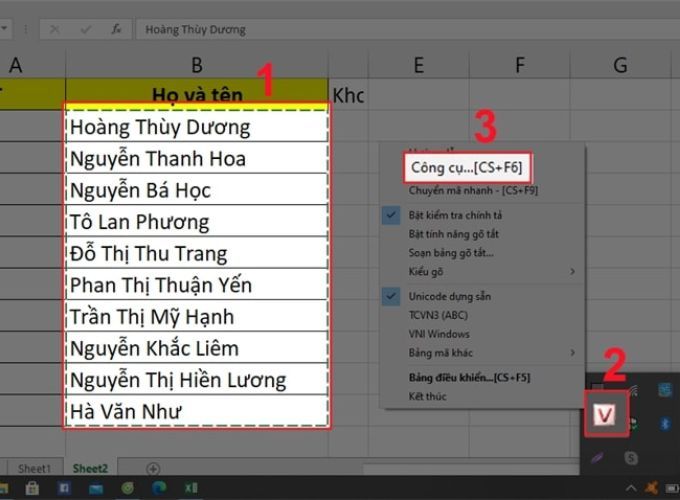Show hidden icons tray chevron
The height and width of the screenshot is (500, 680).
tap(631, 489)
